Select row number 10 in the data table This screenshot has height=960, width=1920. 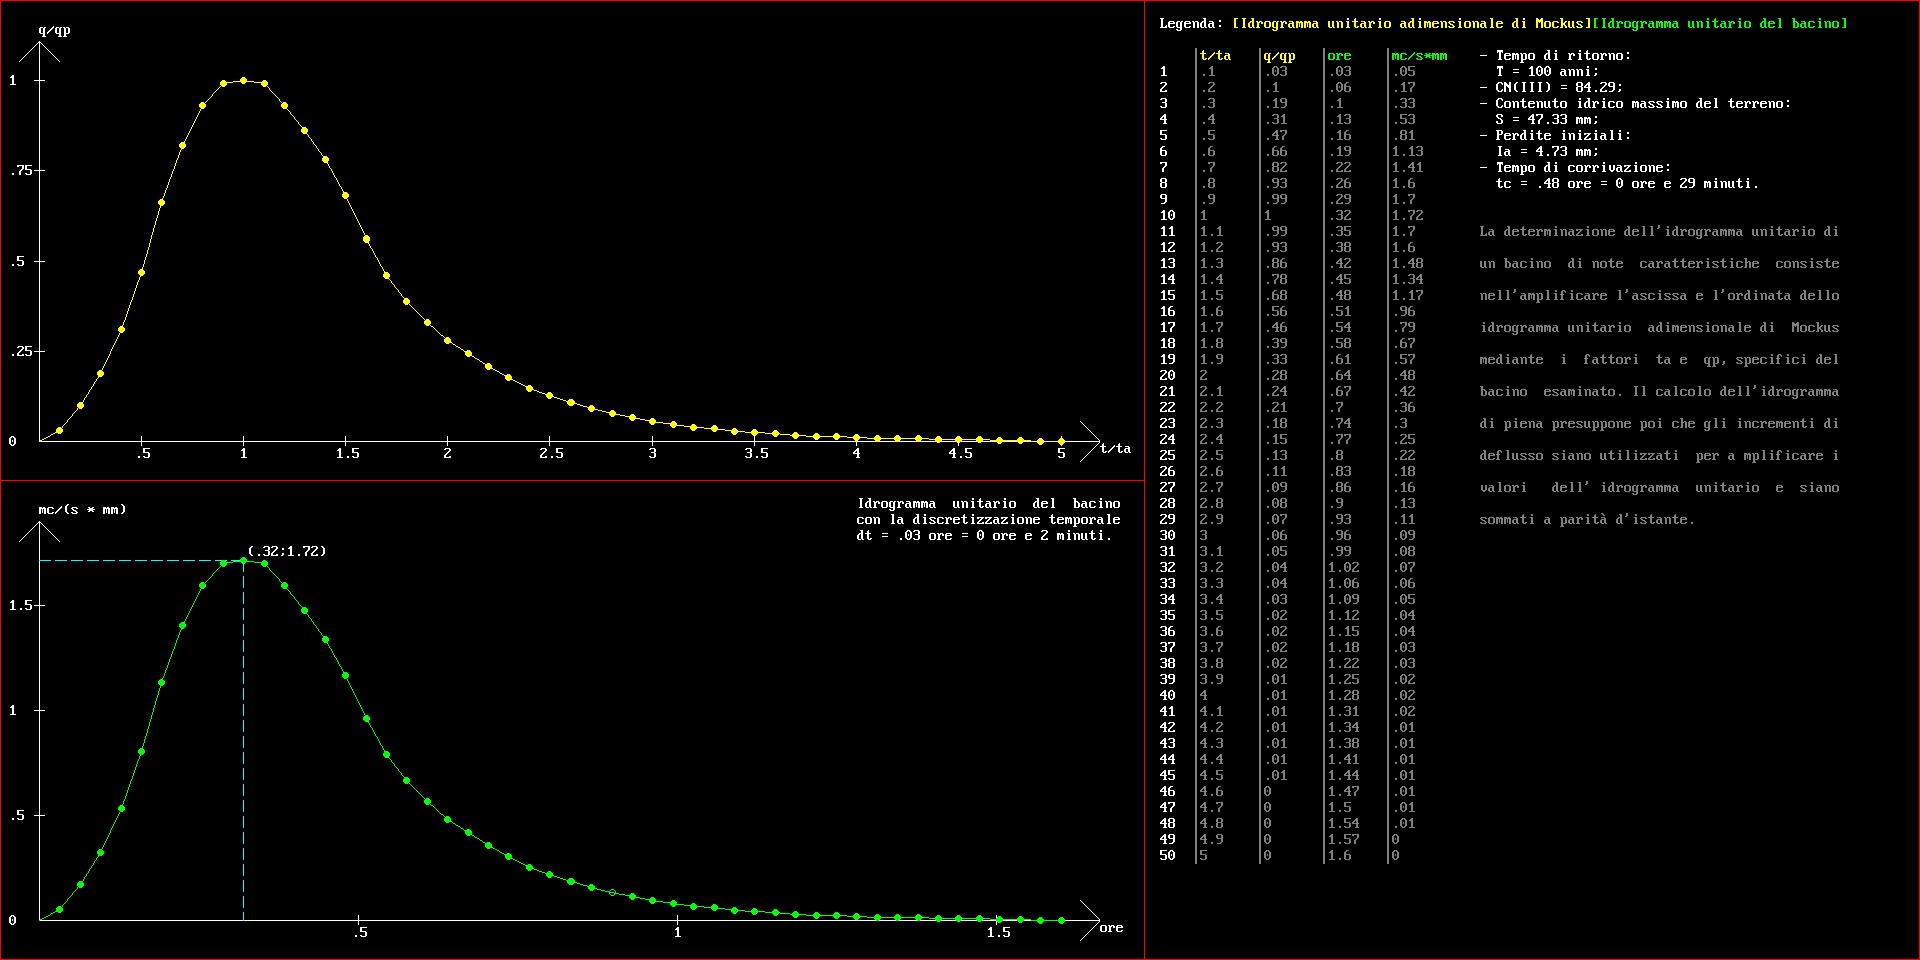(1167, 215)
